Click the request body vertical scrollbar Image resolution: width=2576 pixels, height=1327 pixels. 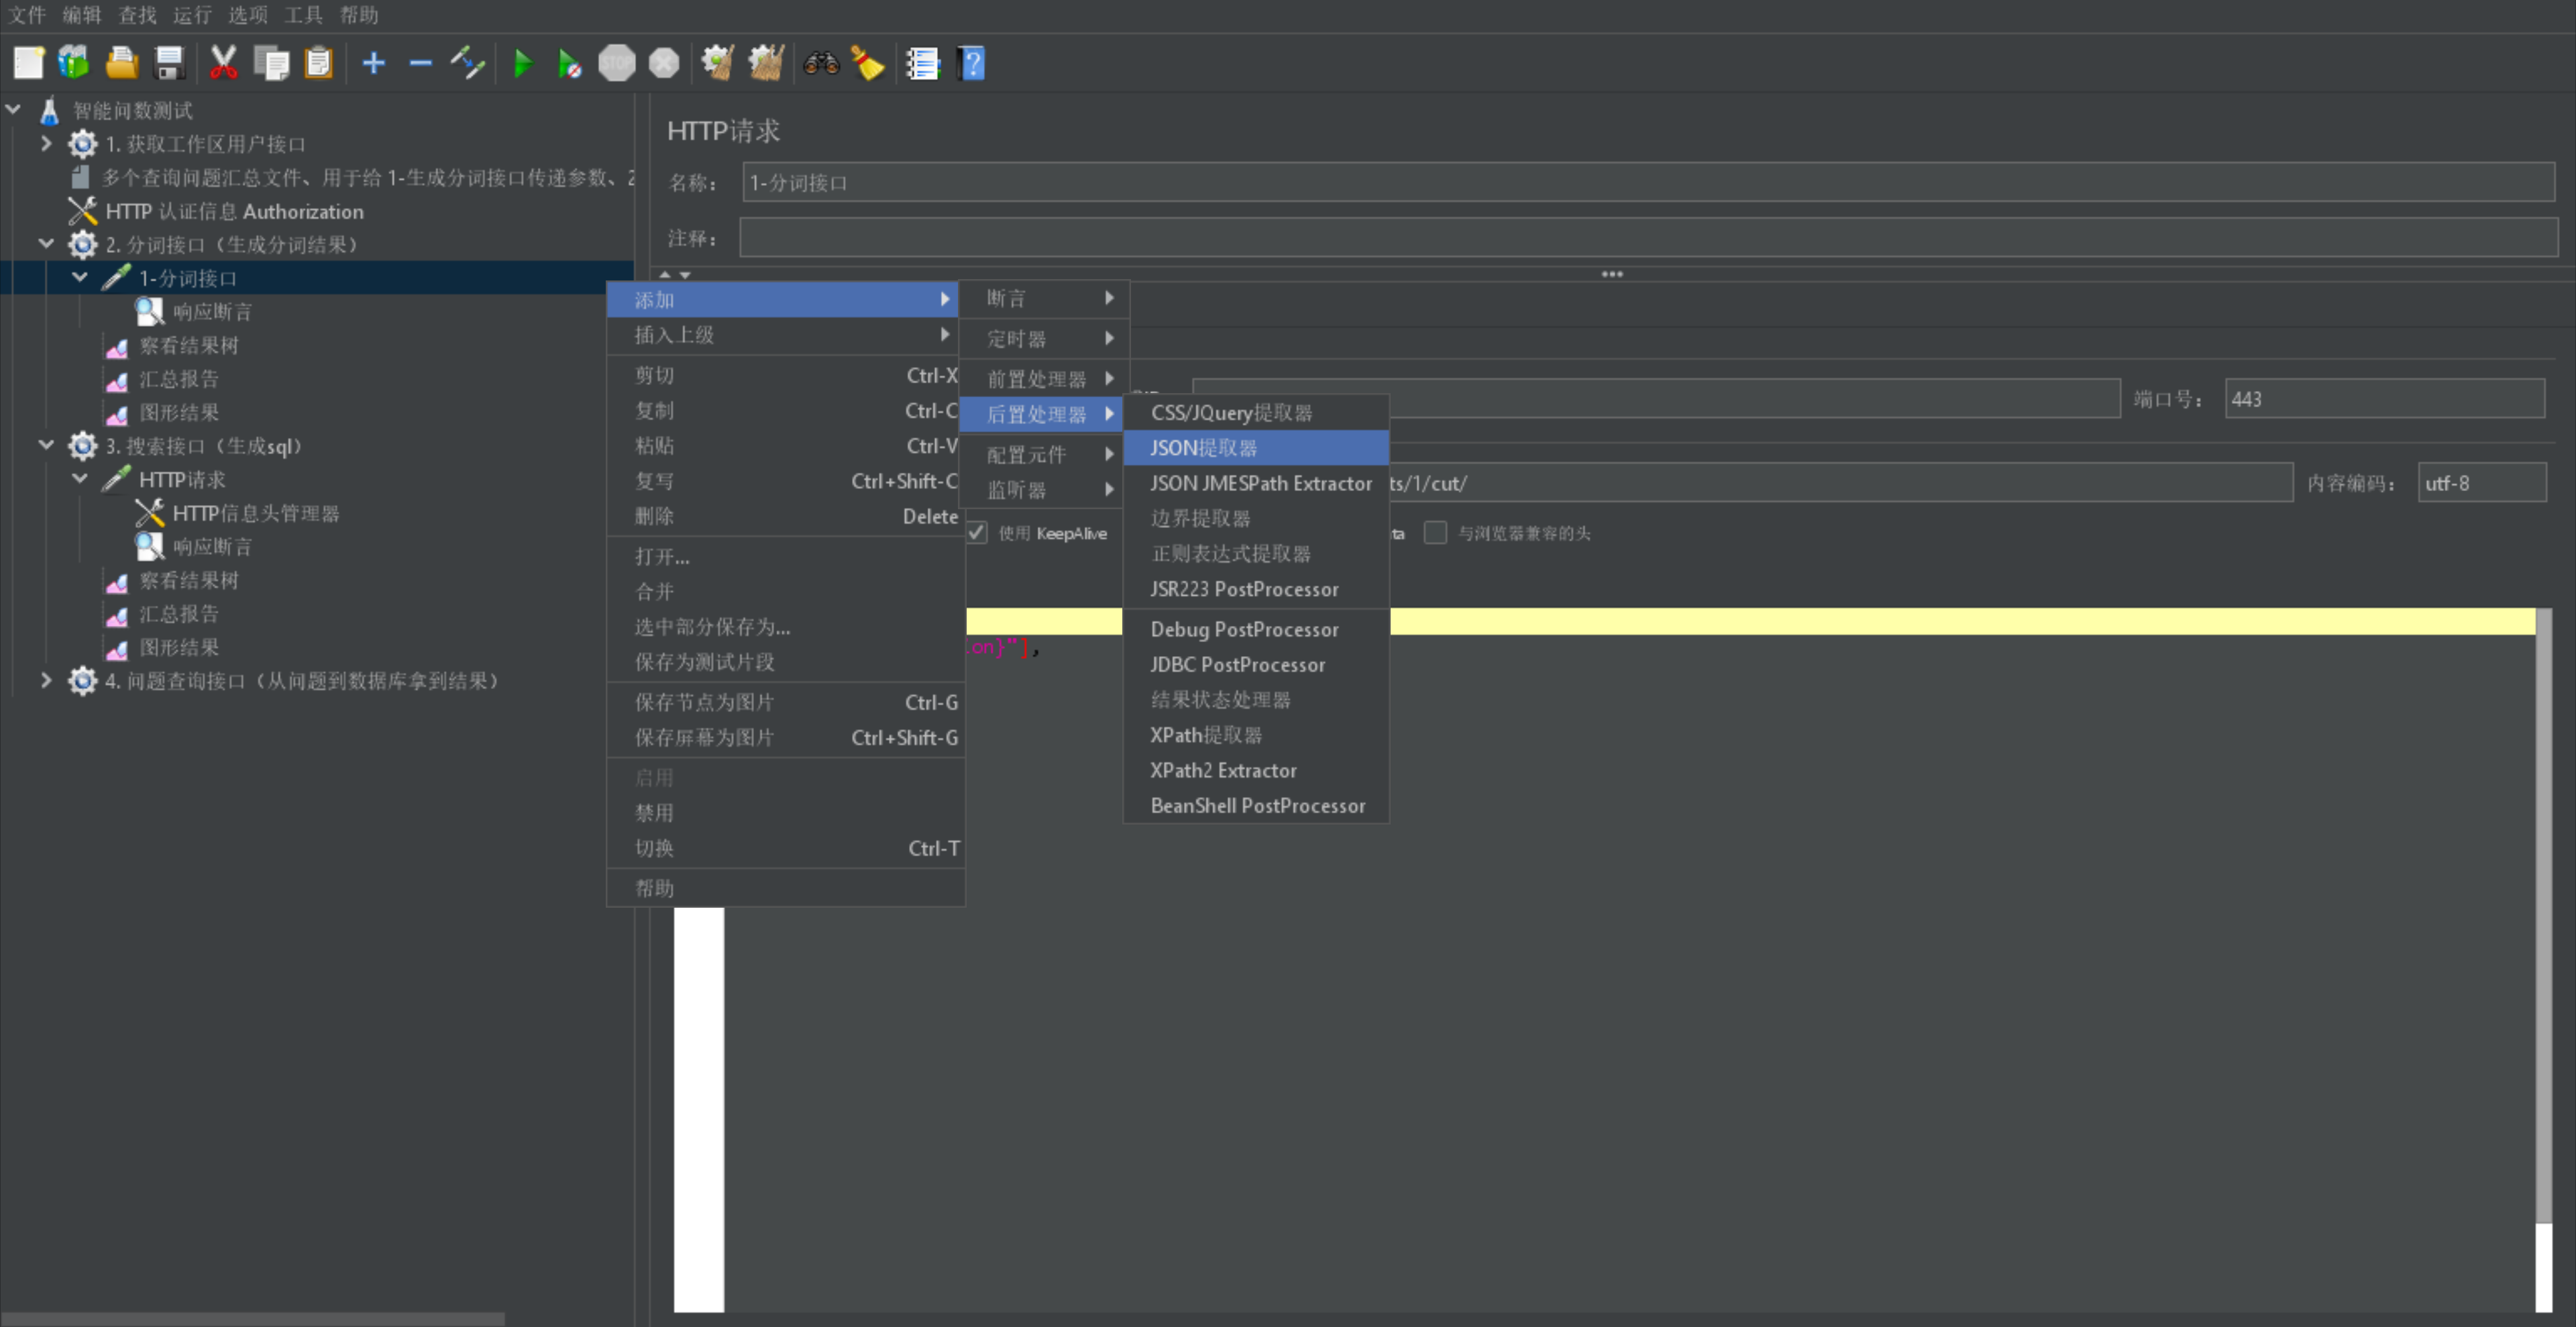[x=2543, y=915]
